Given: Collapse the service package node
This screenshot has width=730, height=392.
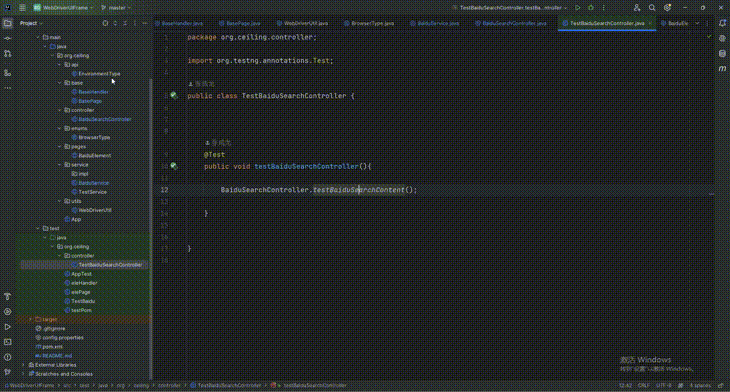Looking at the screenshot, I should (60, 165).
